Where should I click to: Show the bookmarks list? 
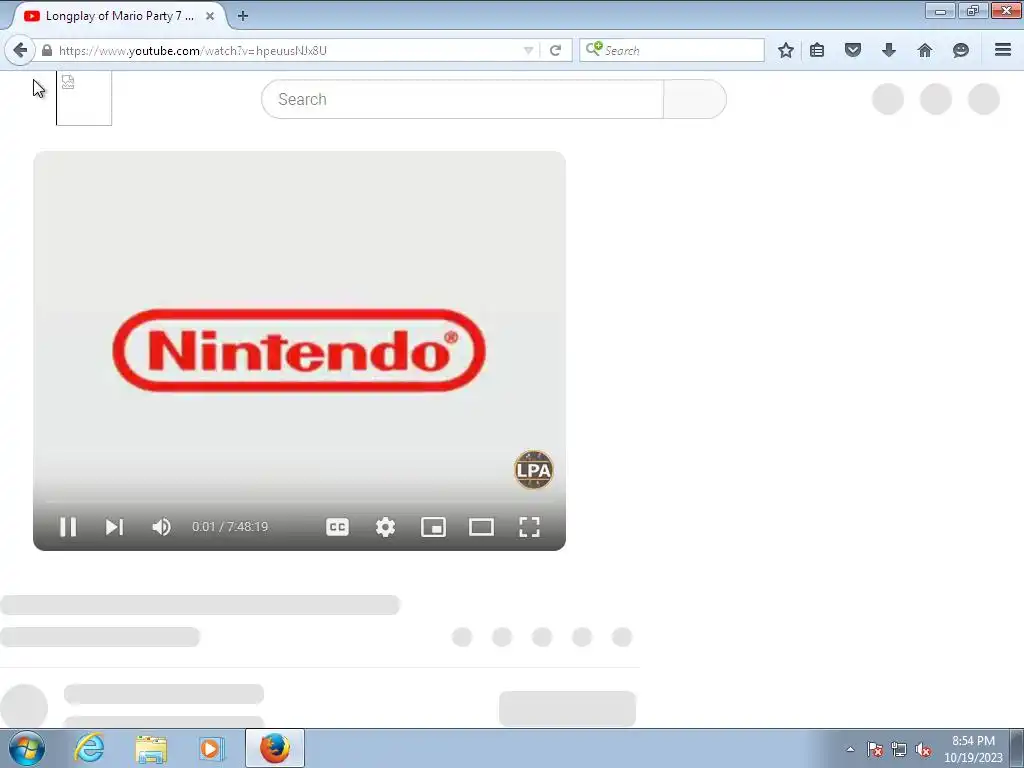(817, 50)
